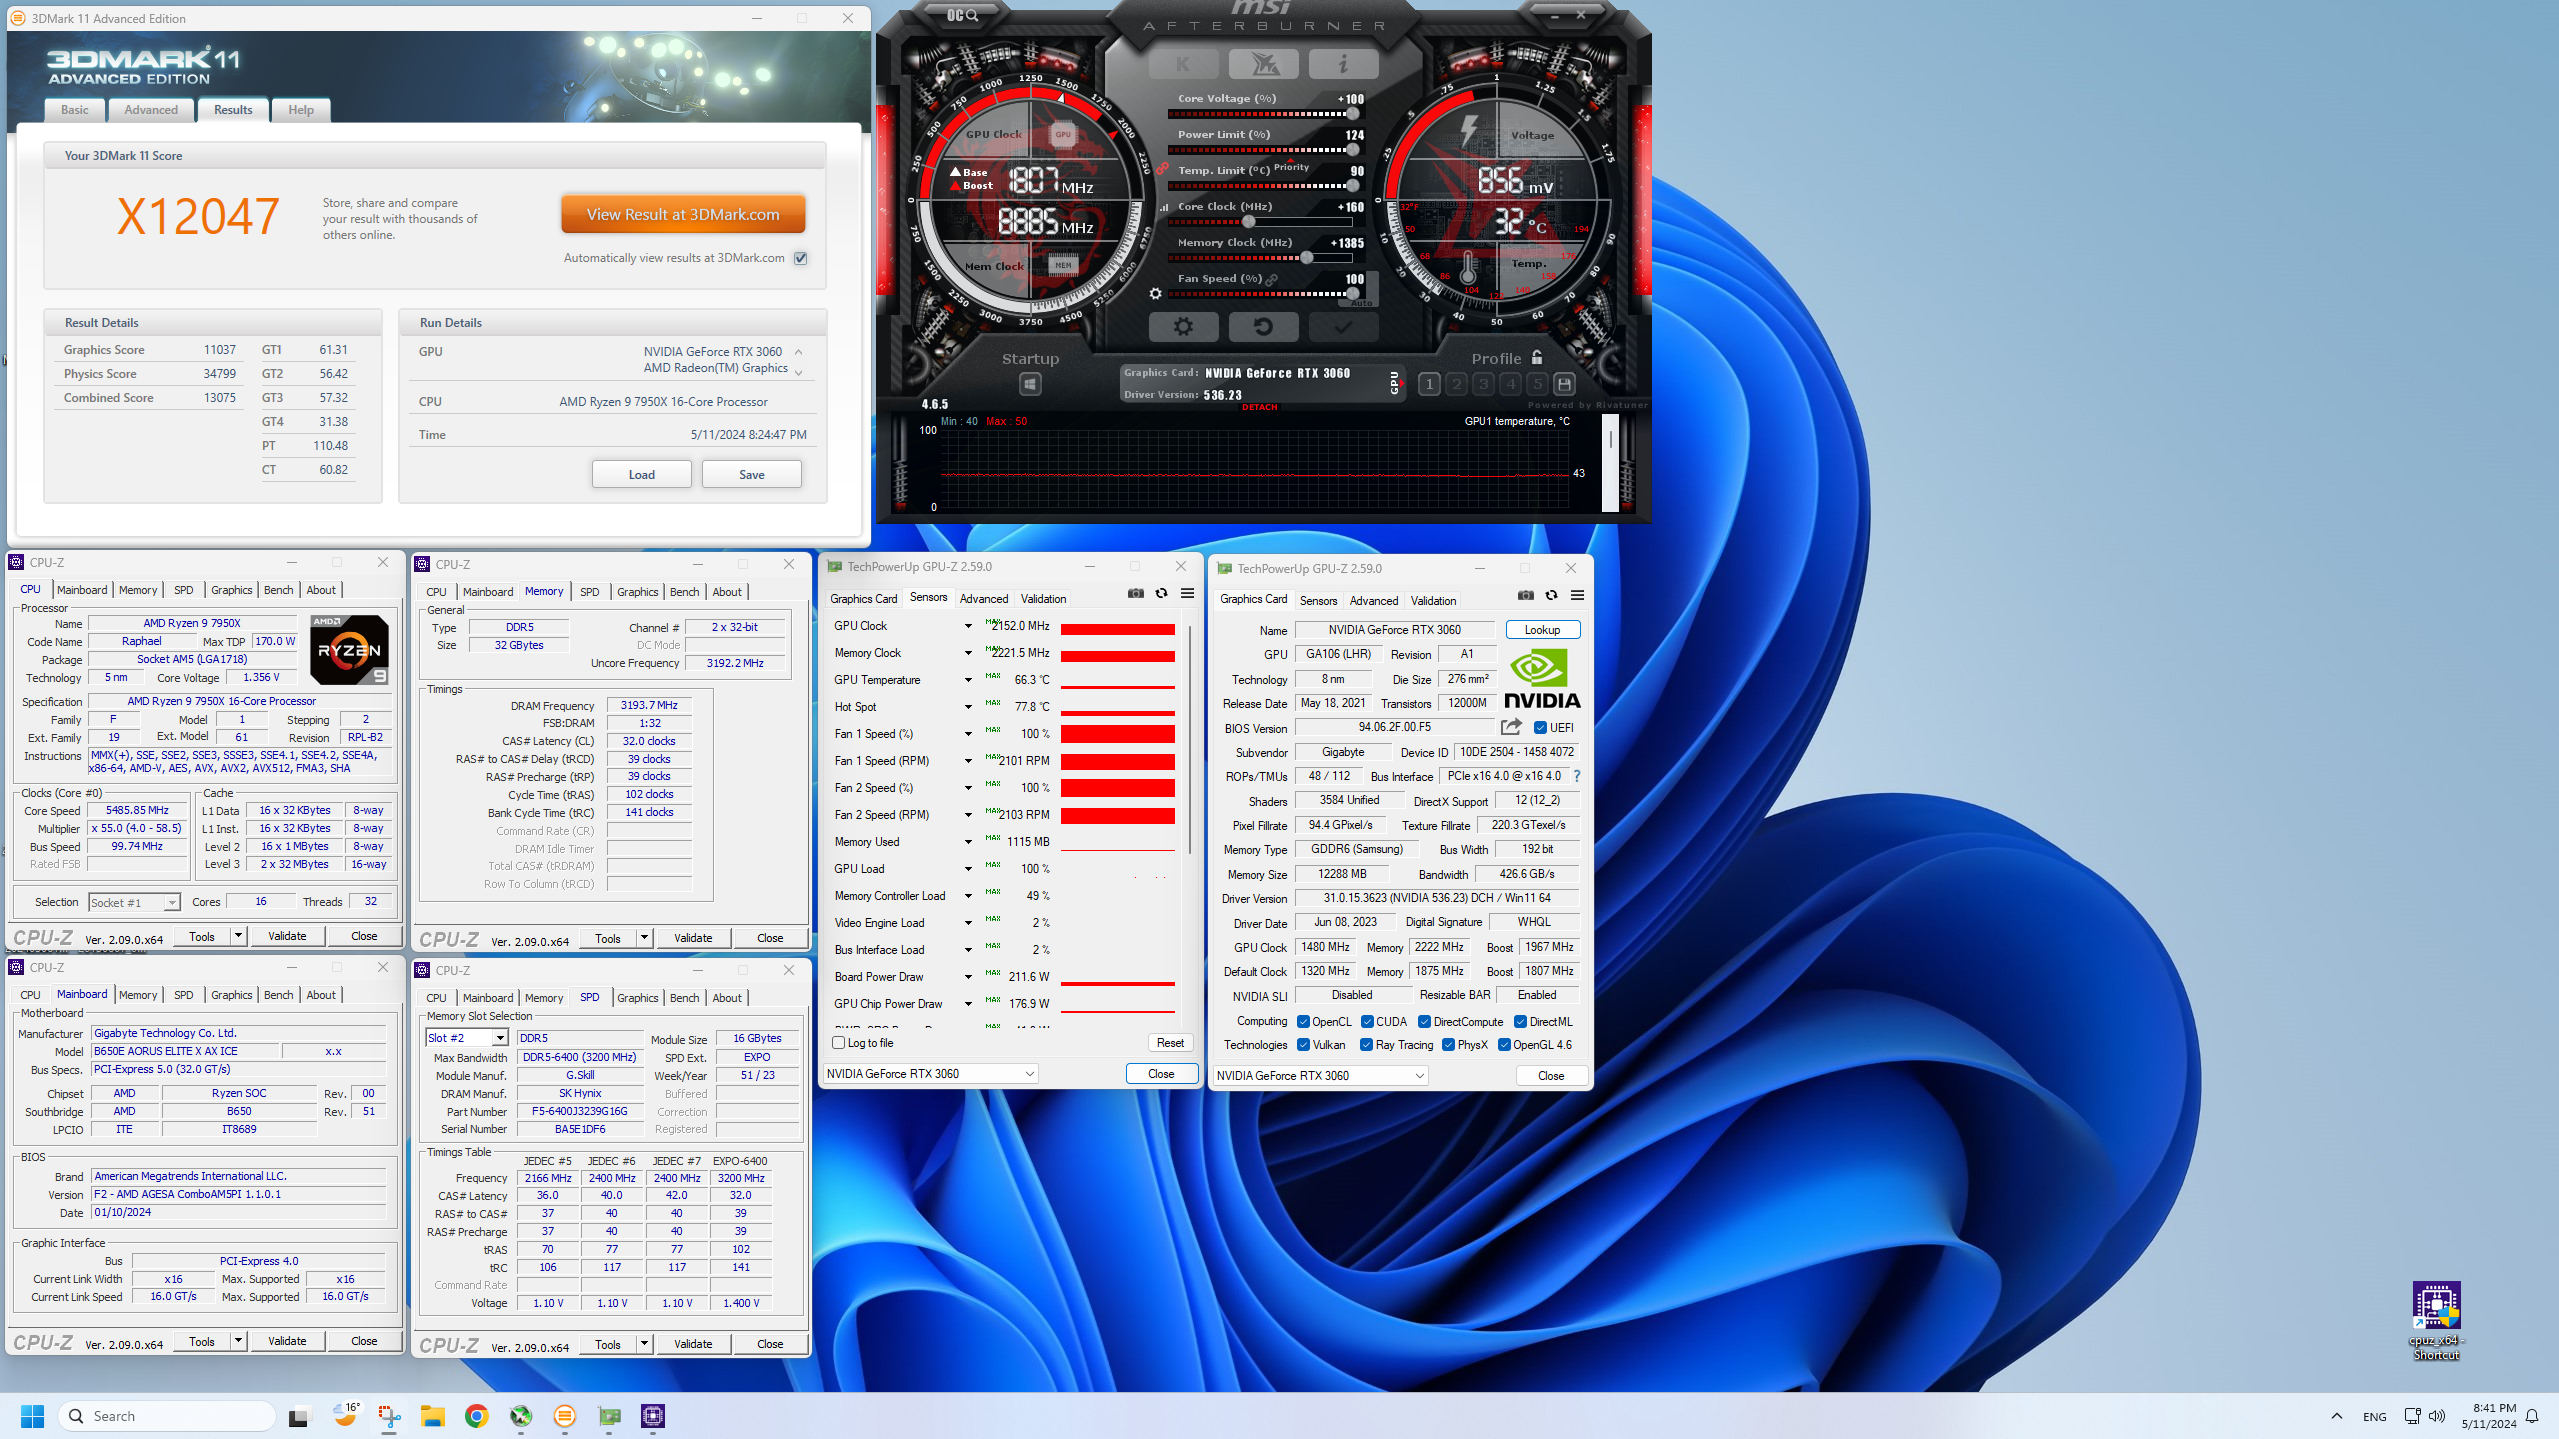Take screenshot in GPU-Z Sensors window
2559x1439 pixels.
[x=1136, y=594]
